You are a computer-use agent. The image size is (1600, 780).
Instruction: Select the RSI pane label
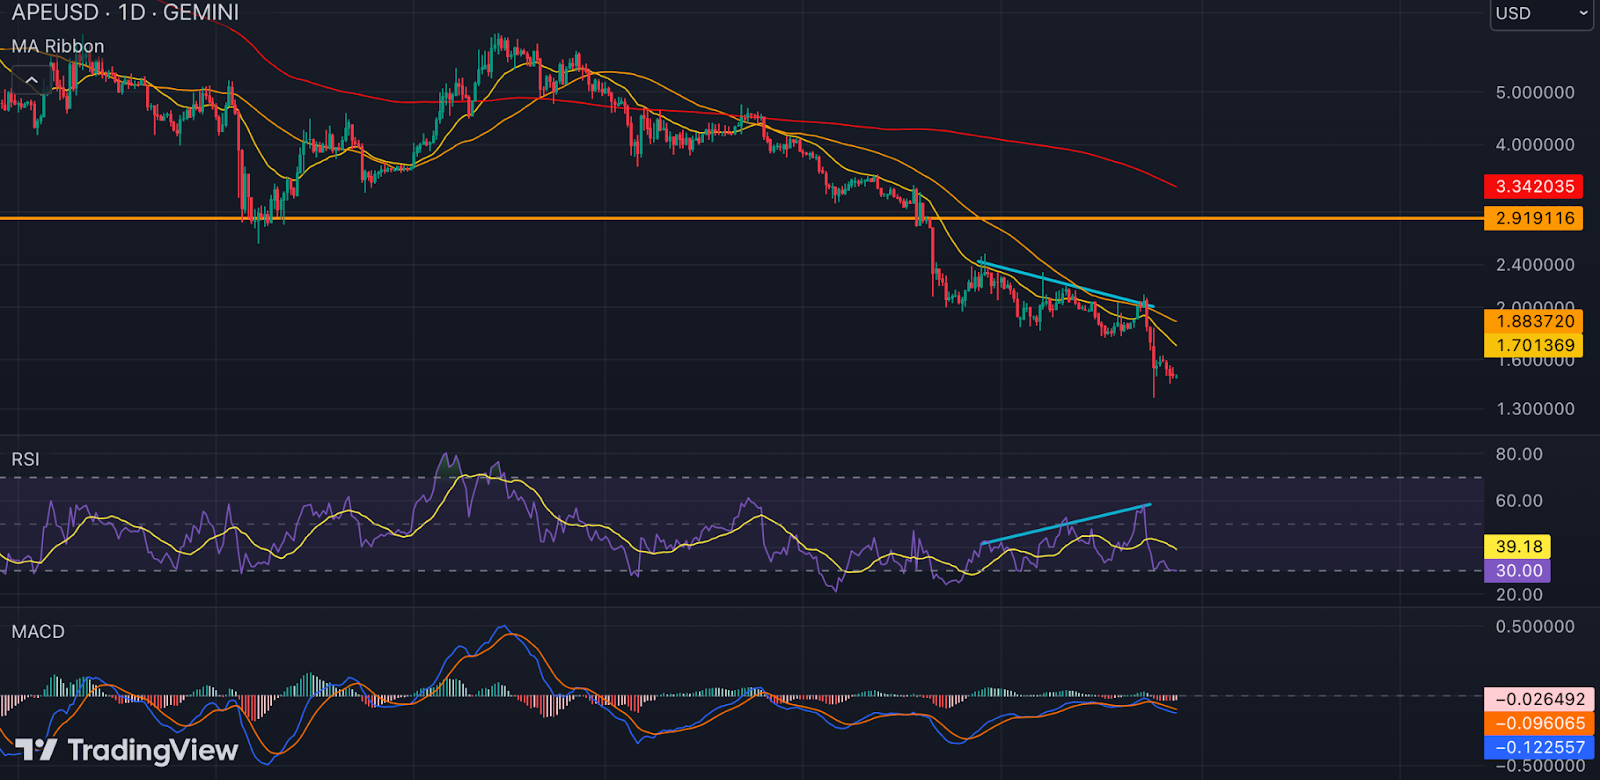coord(26,459)
